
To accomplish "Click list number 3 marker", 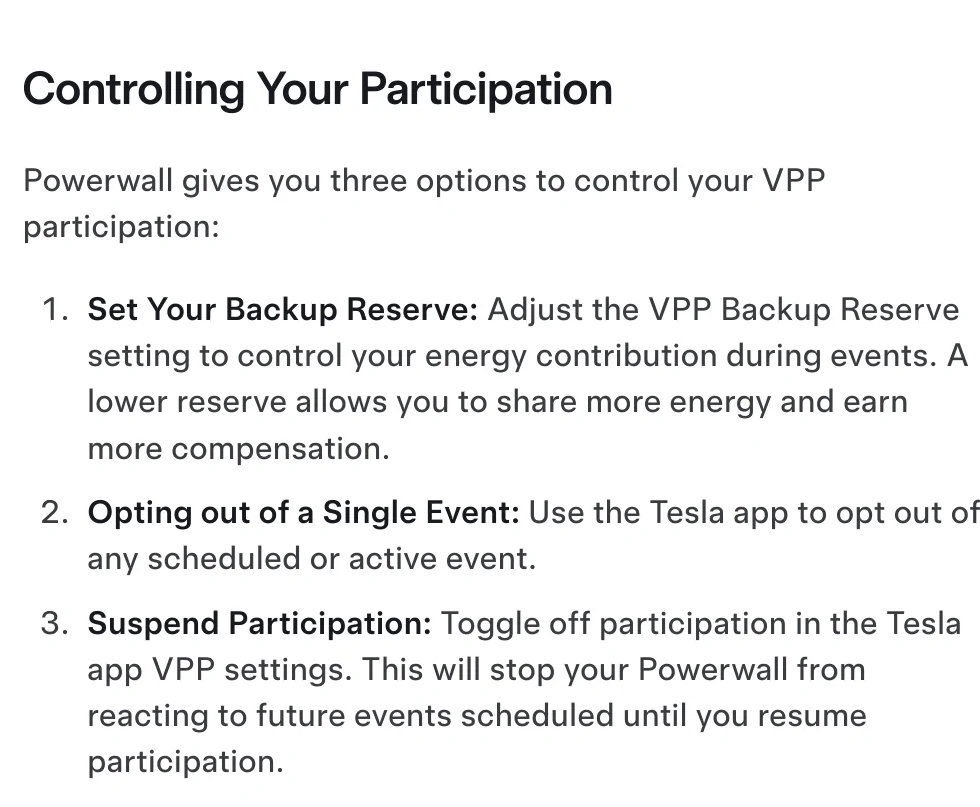I will click(55, 623).
